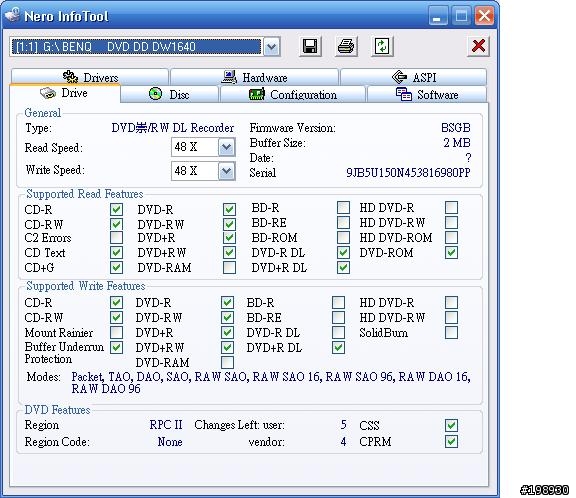Toggle C2 Errors read checkbox
Screen dimensions: 576x498
[116, 238]
